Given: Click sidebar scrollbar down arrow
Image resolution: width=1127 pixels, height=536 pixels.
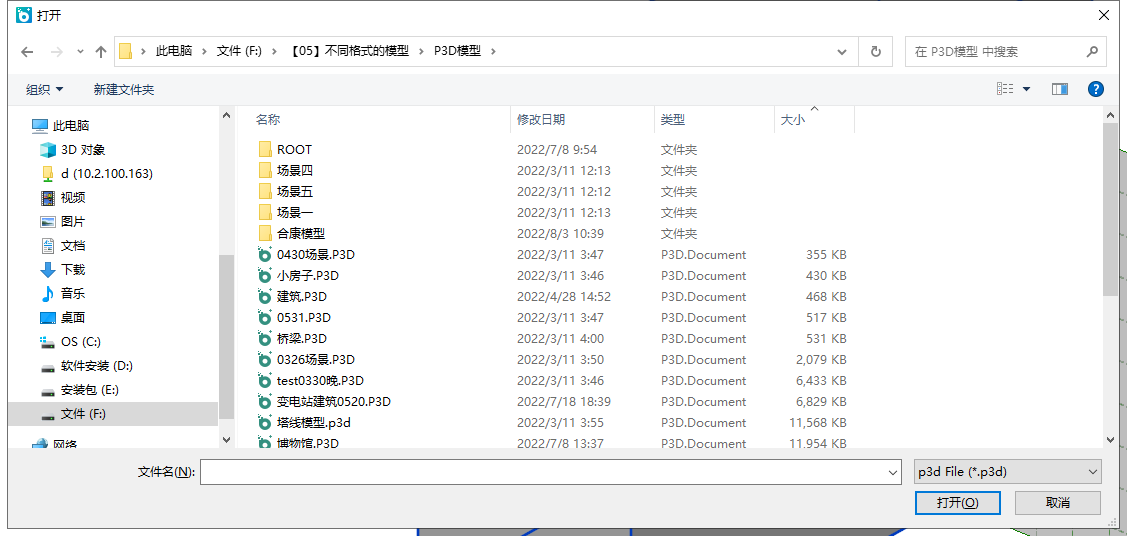Looking at the screenshot, I should click(x=226, y=438).
